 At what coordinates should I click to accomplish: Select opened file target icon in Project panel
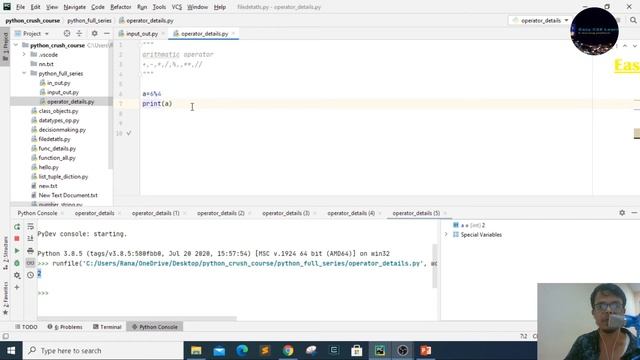click(67, 33)
